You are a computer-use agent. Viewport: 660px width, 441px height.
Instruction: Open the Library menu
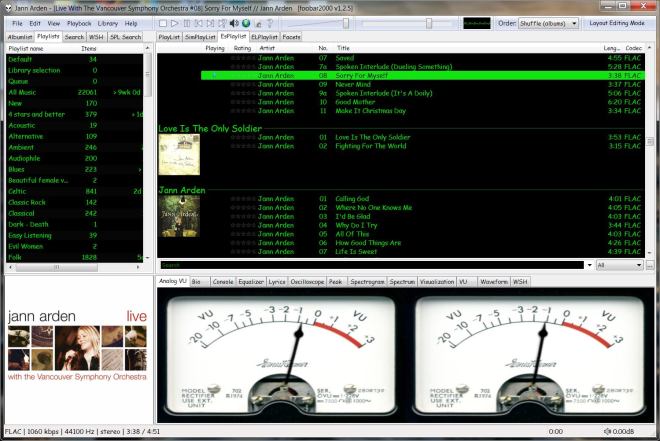pos(108,22)
